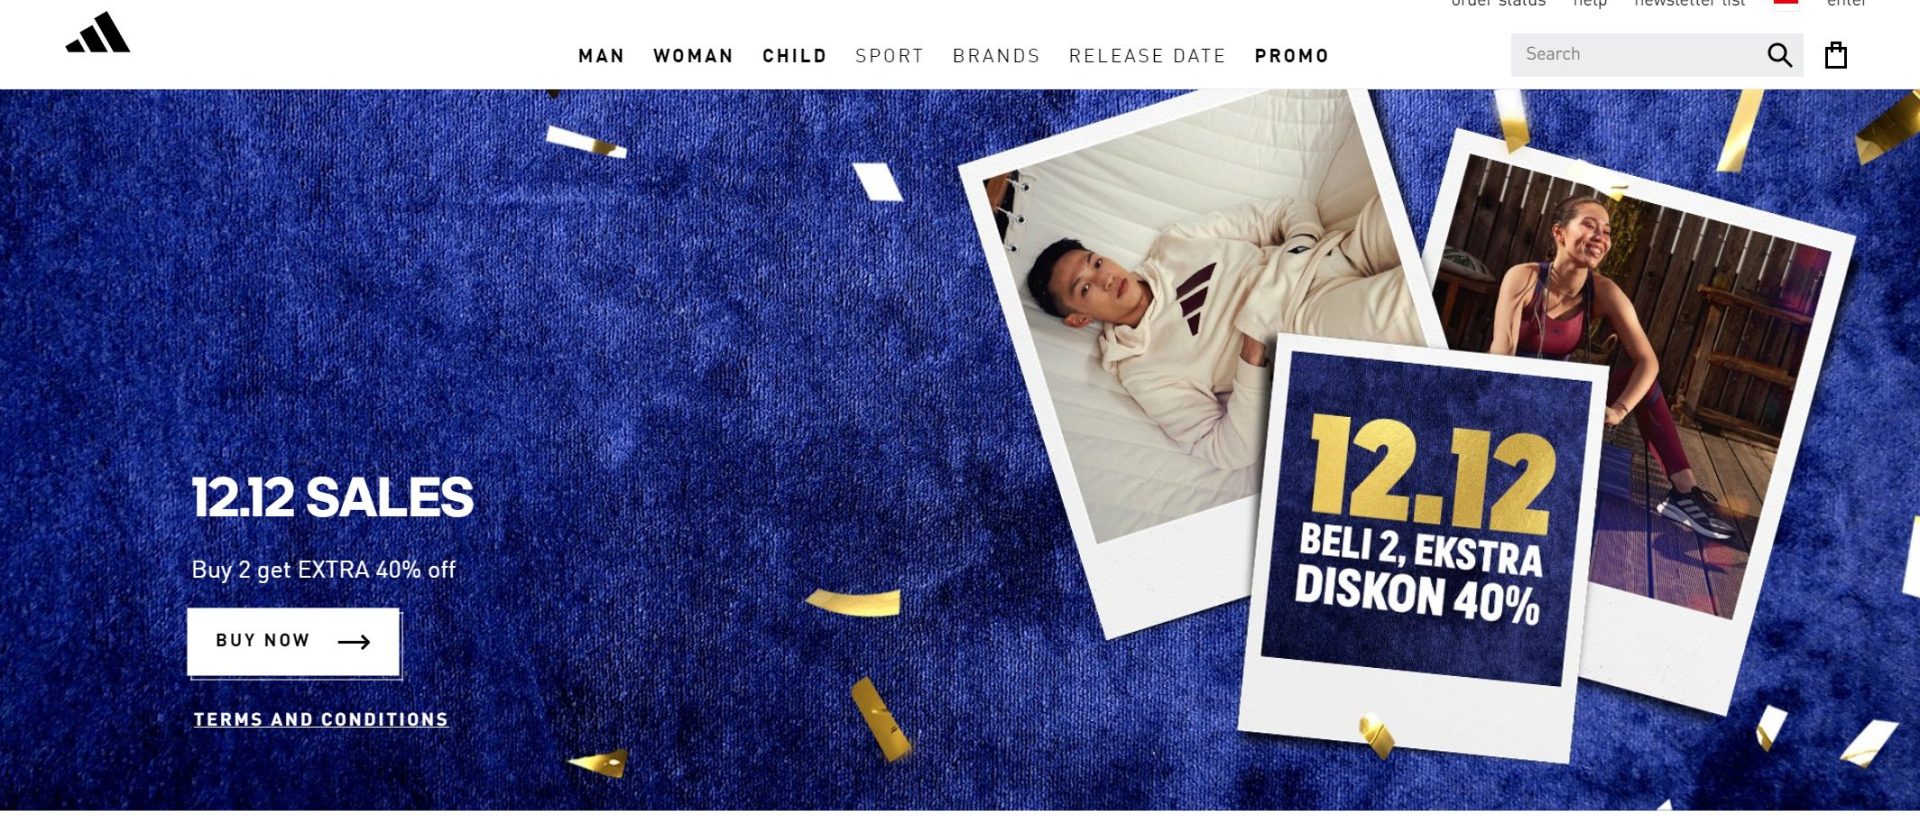Open the CHILD menu
Viewport: 1920px width, 816px height.
tap(794, 56)
